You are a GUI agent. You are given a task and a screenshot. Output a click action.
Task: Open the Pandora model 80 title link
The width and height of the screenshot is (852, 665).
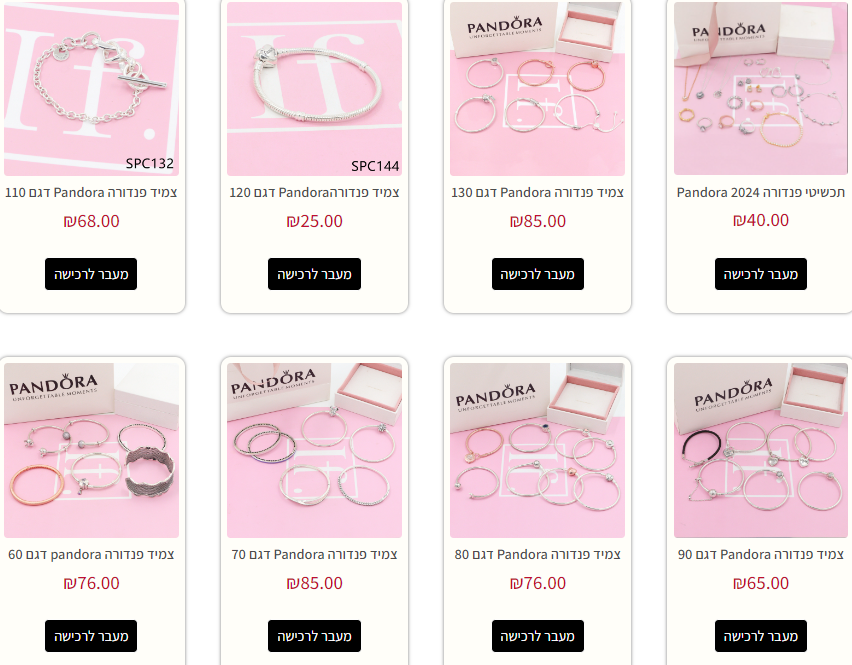537,554
